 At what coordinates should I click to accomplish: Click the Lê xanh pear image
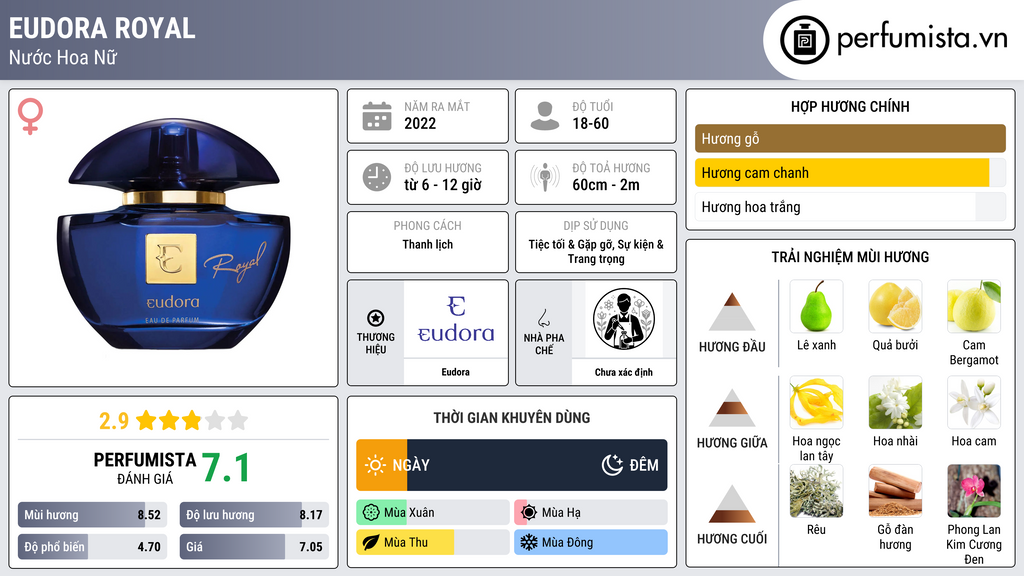point(816,307)
